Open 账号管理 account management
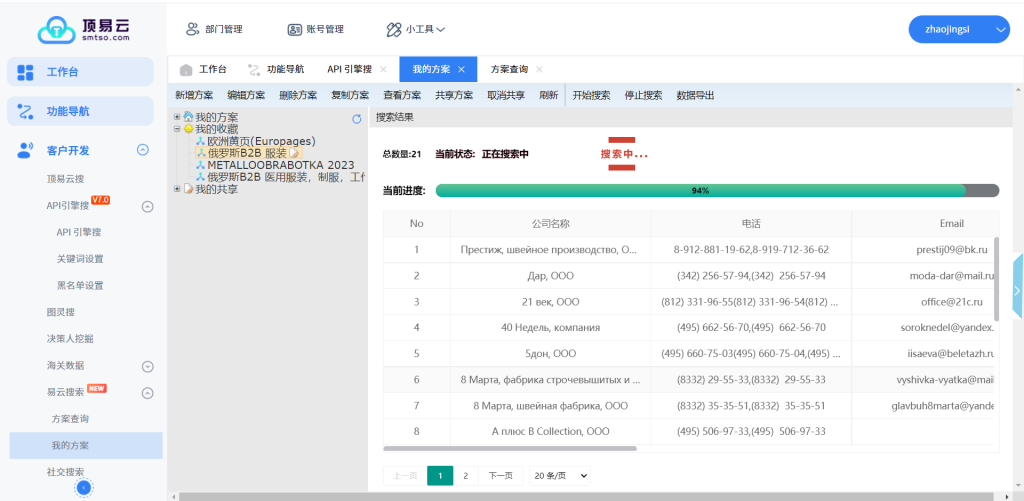The image size is (1024, 501). click(315, 29)
